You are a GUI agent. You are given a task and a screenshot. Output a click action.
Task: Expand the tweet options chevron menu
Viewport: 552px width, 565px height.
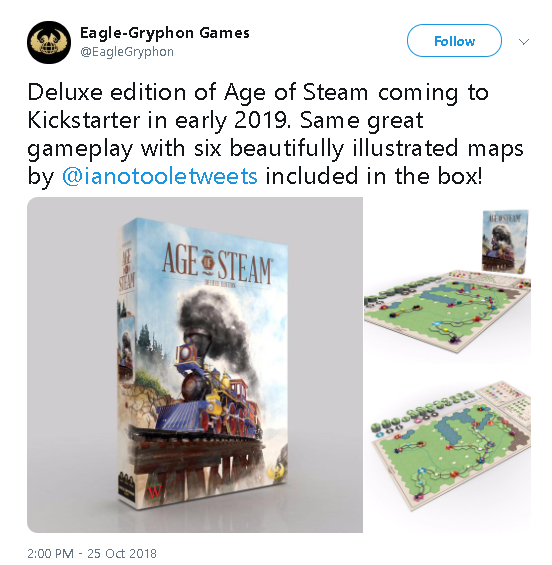tap(524, 41)
